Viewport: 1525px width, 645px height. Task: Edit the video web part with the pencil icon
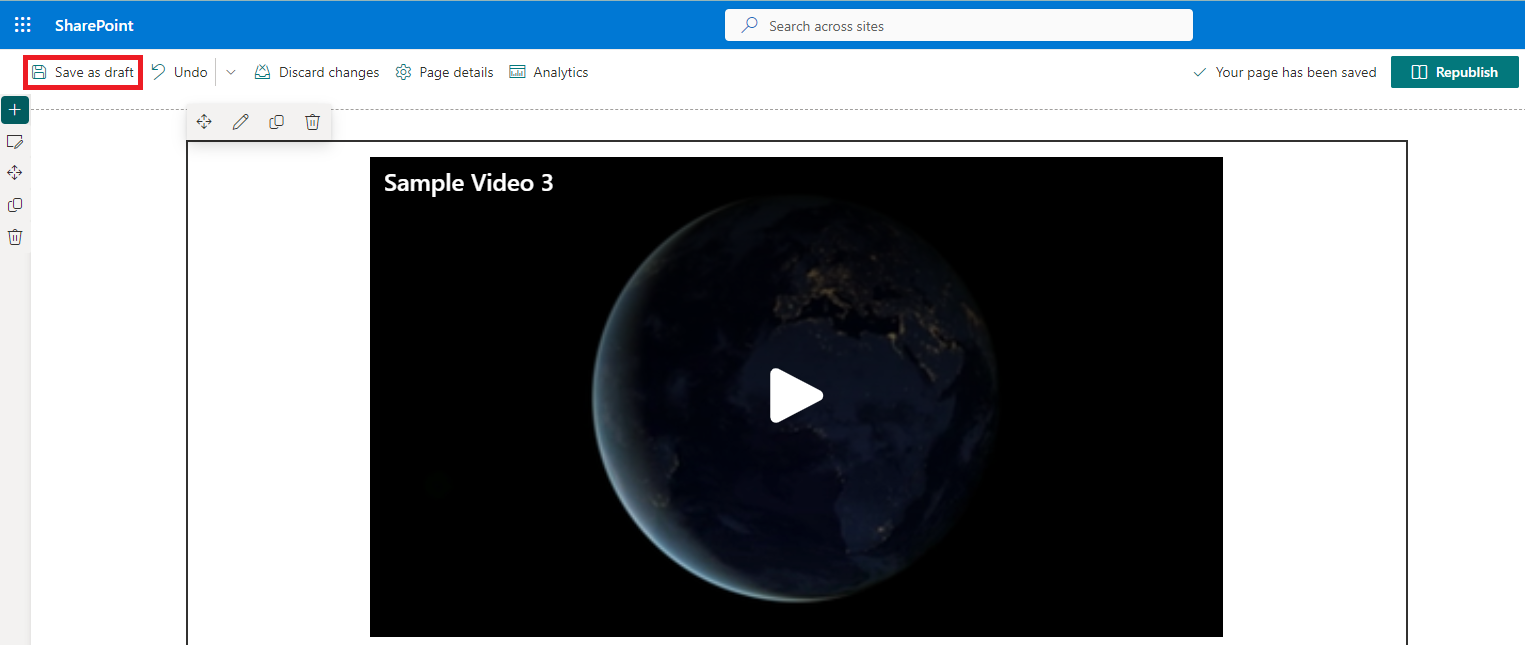tap(240, 121)
